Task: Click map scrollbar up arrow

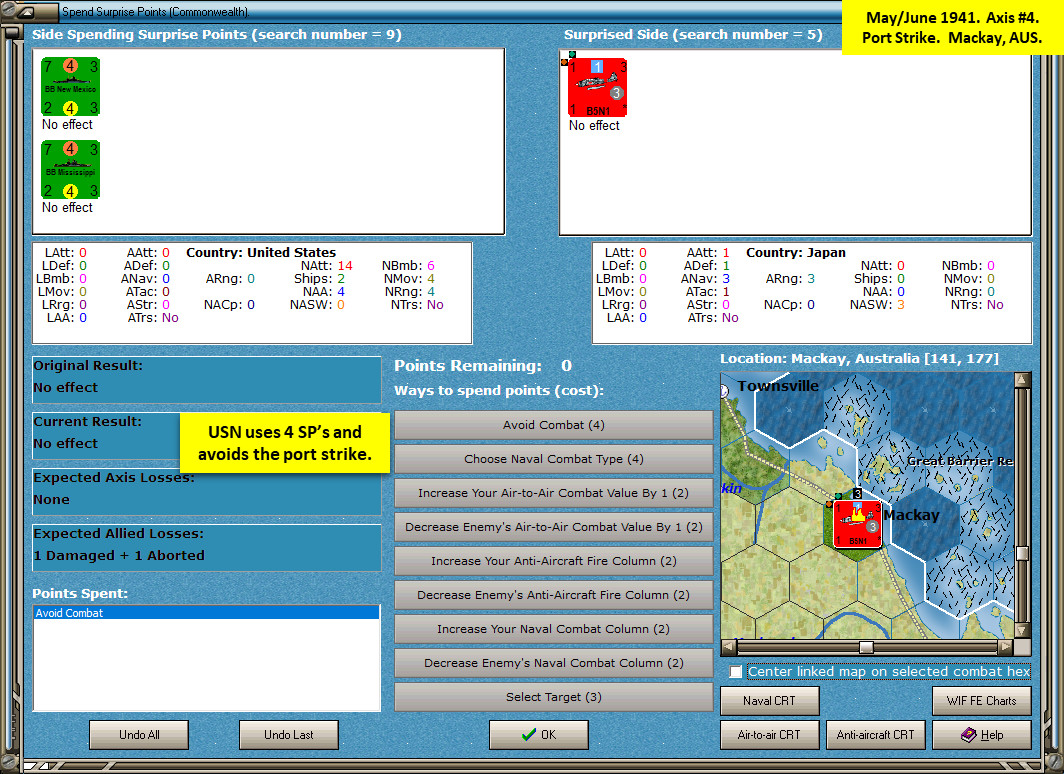Action: (x=1022, y=381)
